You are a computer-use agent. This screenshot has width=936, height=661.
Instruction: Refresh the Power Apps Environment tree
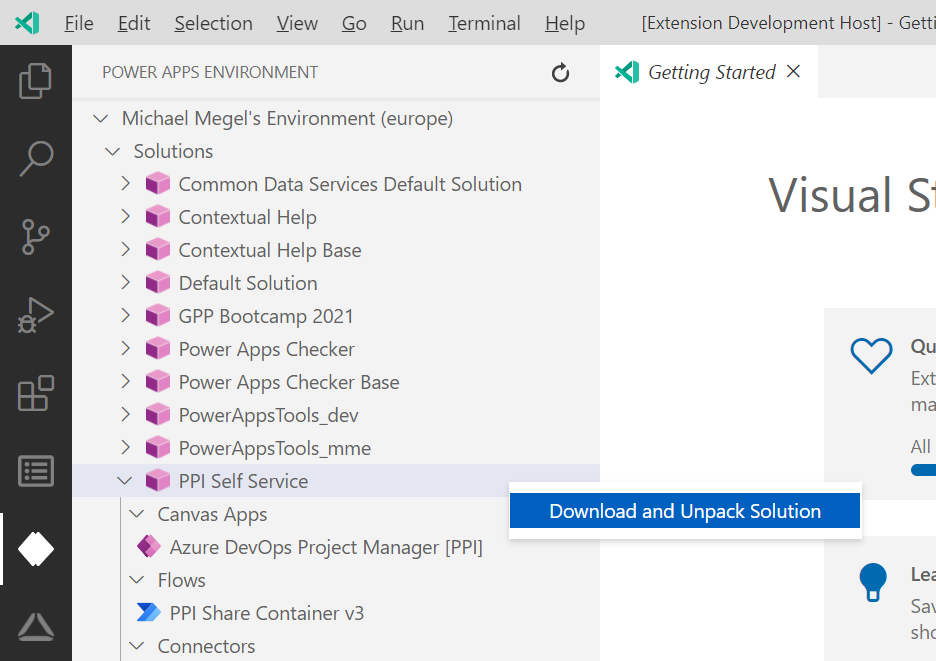[560, 73]
